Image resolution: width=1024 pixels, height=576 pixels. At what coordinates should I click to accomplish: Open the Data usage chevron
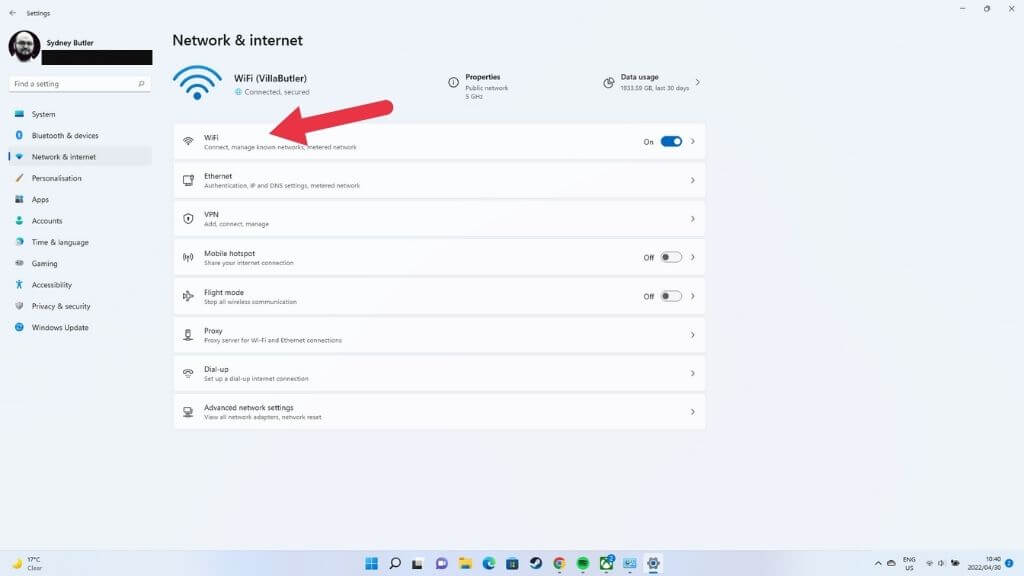coord(697,82)
